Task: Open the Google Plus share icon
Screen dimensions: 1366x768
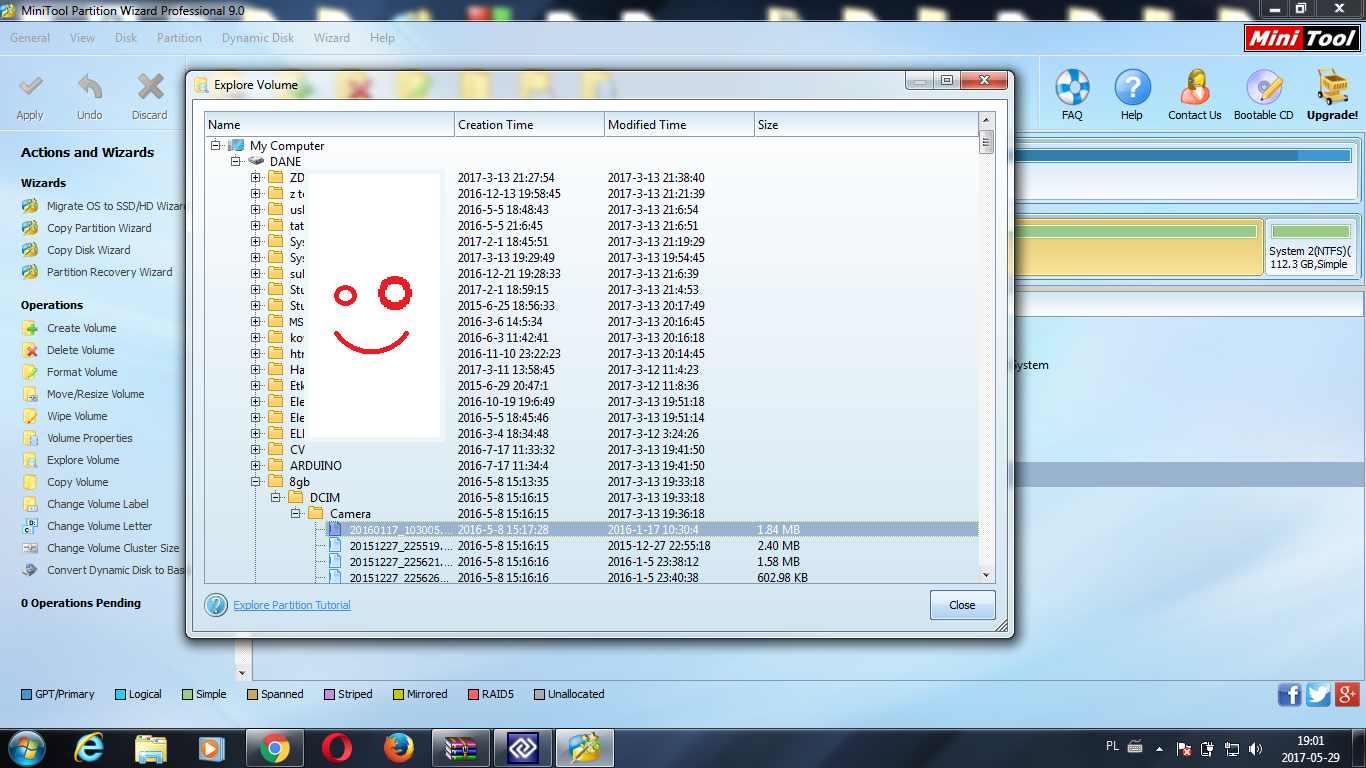Action: [1347, 694]
